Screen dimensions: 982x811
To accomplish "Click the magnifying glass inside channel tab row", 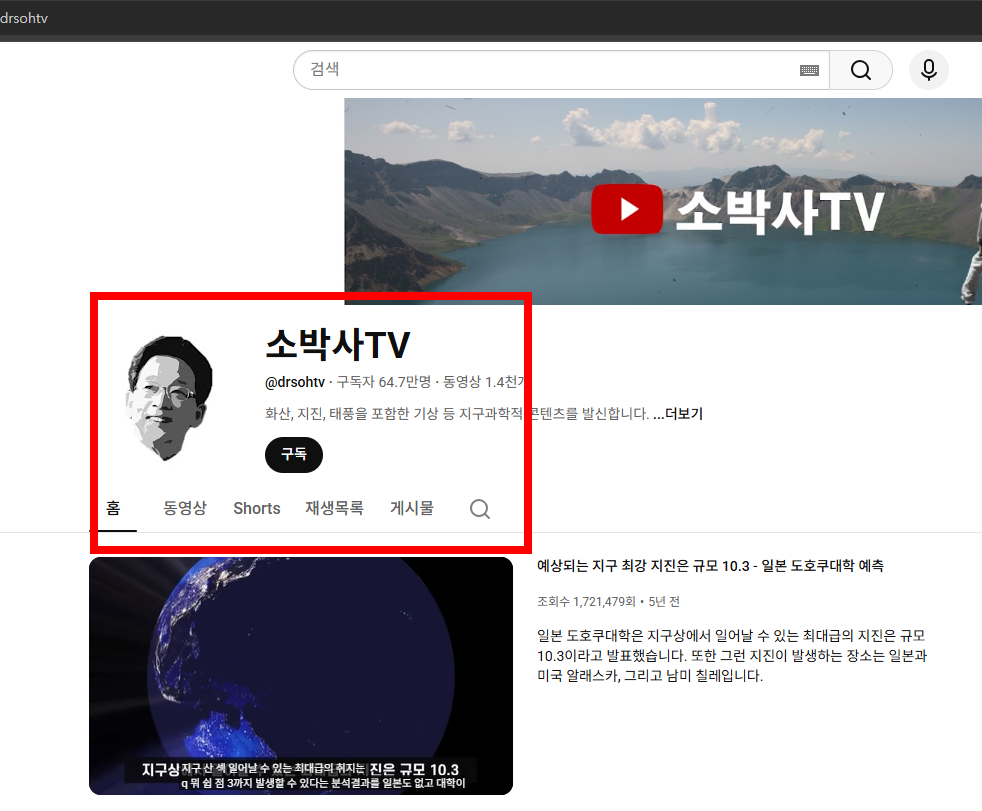I will click(x=479, y=509).
